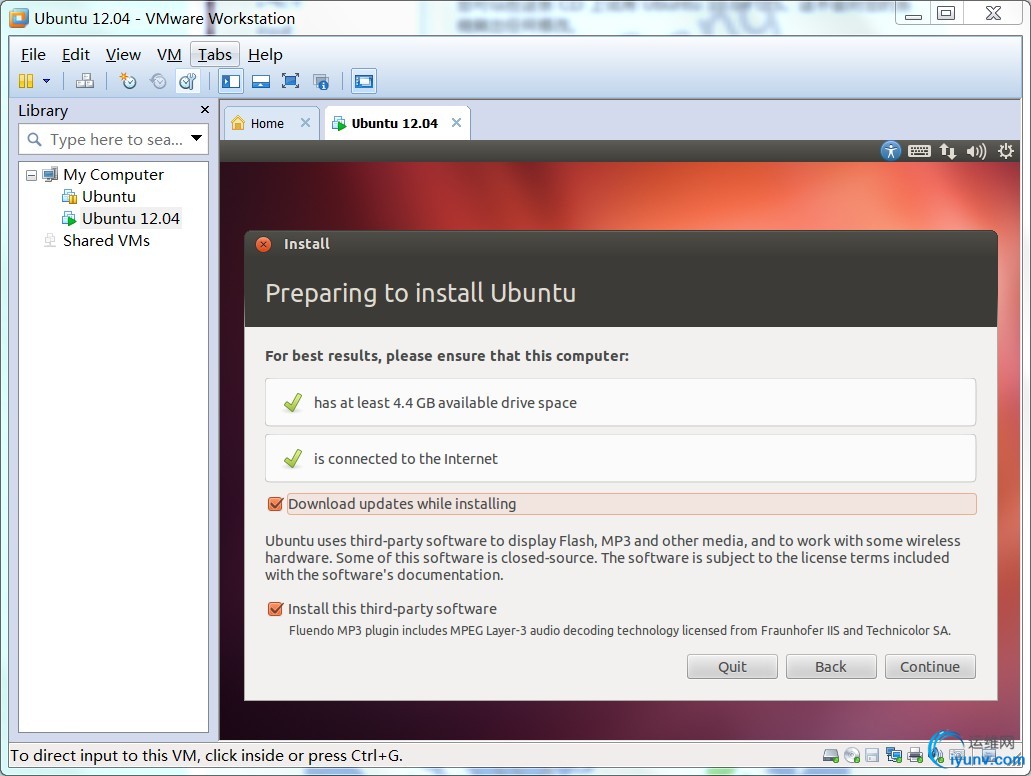Collapse the My Computer tree node
The image size is (1031, 776).
pos(31,175)
